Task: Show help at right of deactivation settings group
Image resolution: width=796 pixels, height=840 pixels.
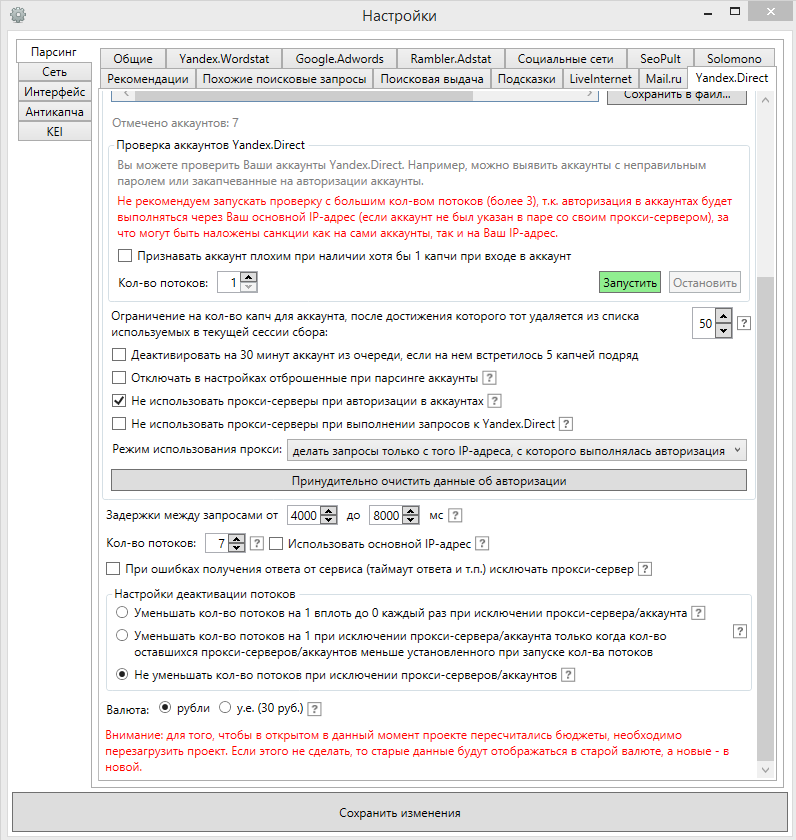Action: pos(739,631)
